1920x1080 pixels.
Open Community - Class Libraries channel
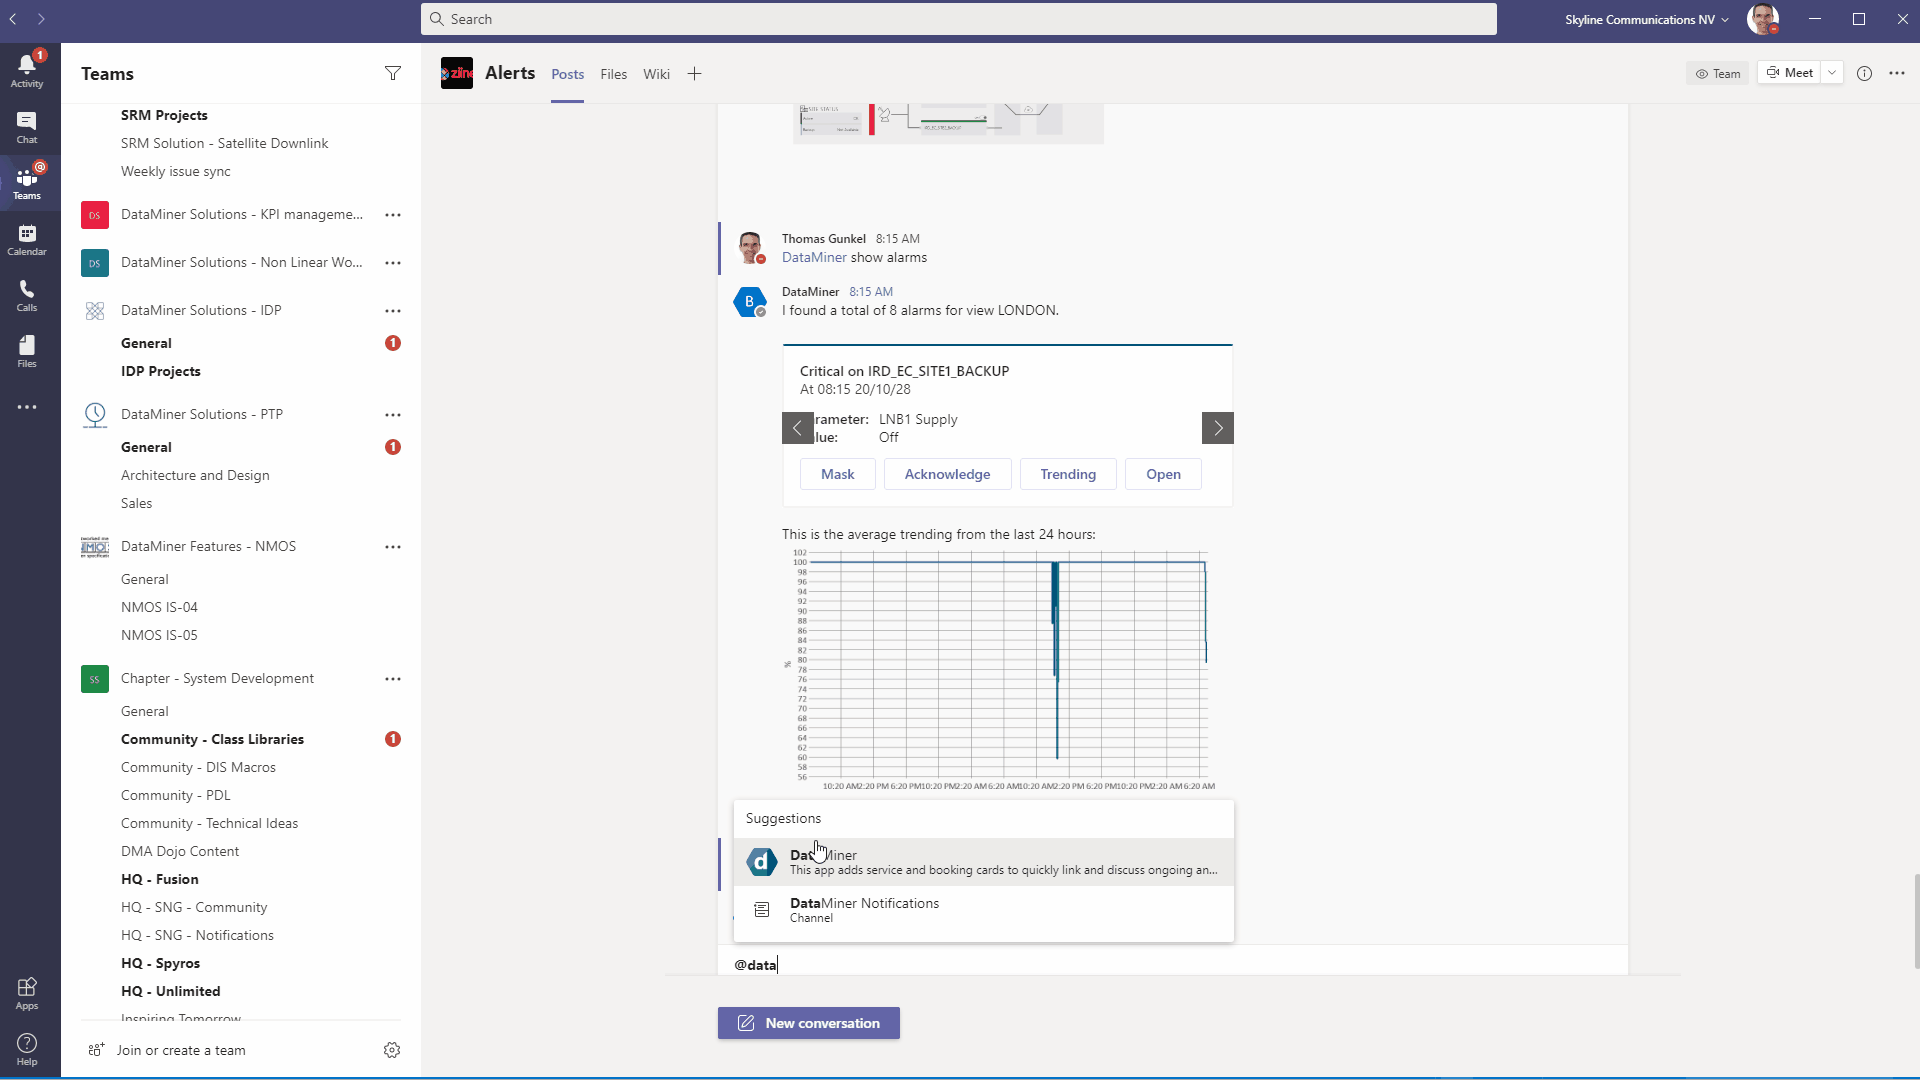point(212,739)
